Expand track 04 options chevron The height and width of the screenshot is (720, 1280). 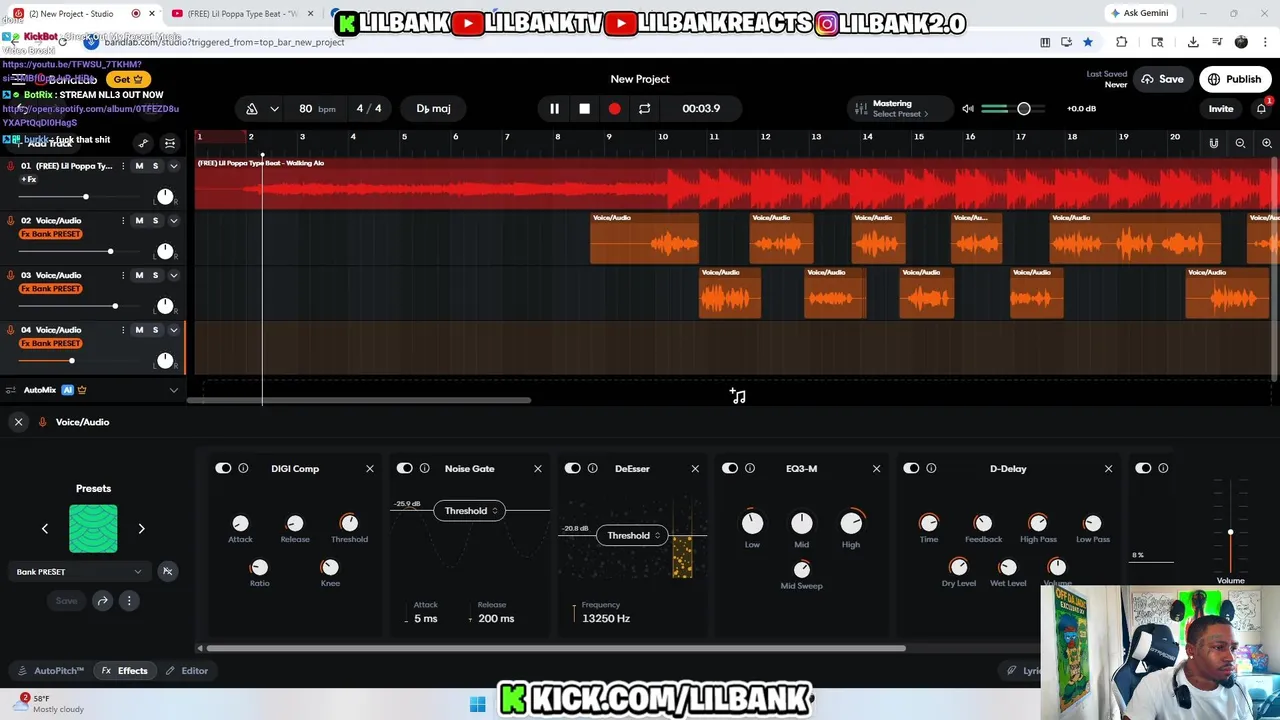(173, 329)
